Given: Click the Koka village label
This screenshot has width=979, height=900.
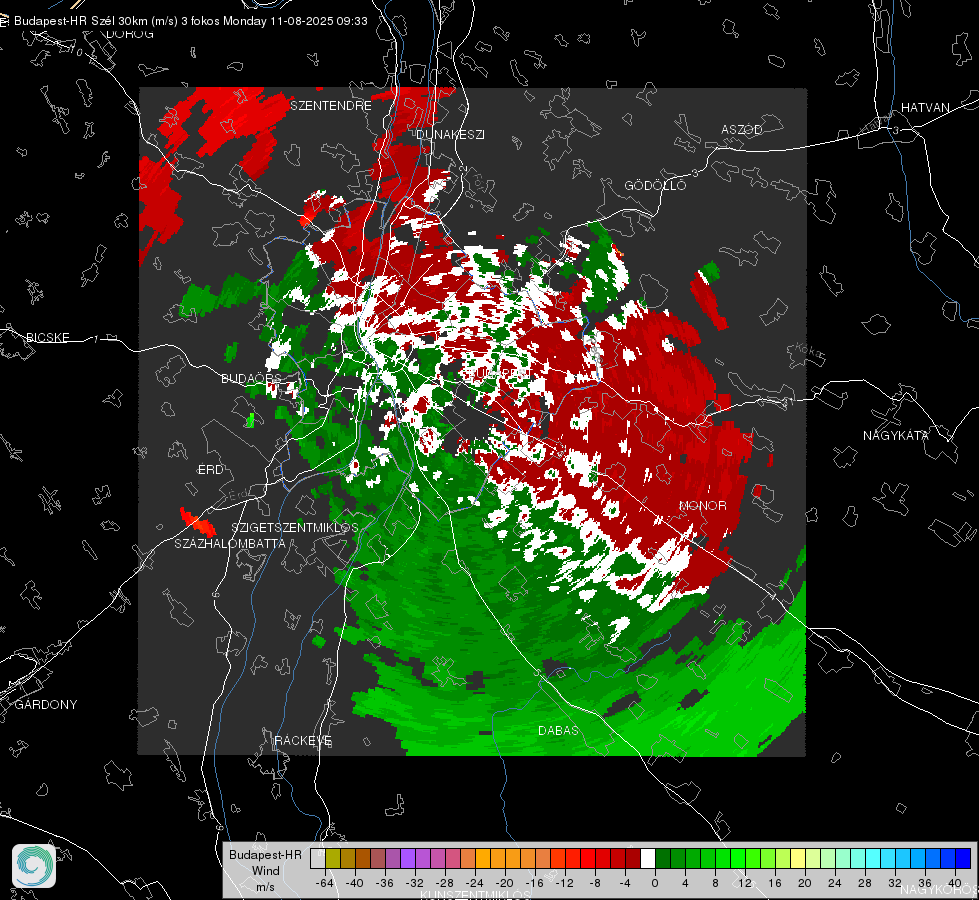Looking at the screenshot, I should (809, 350).
